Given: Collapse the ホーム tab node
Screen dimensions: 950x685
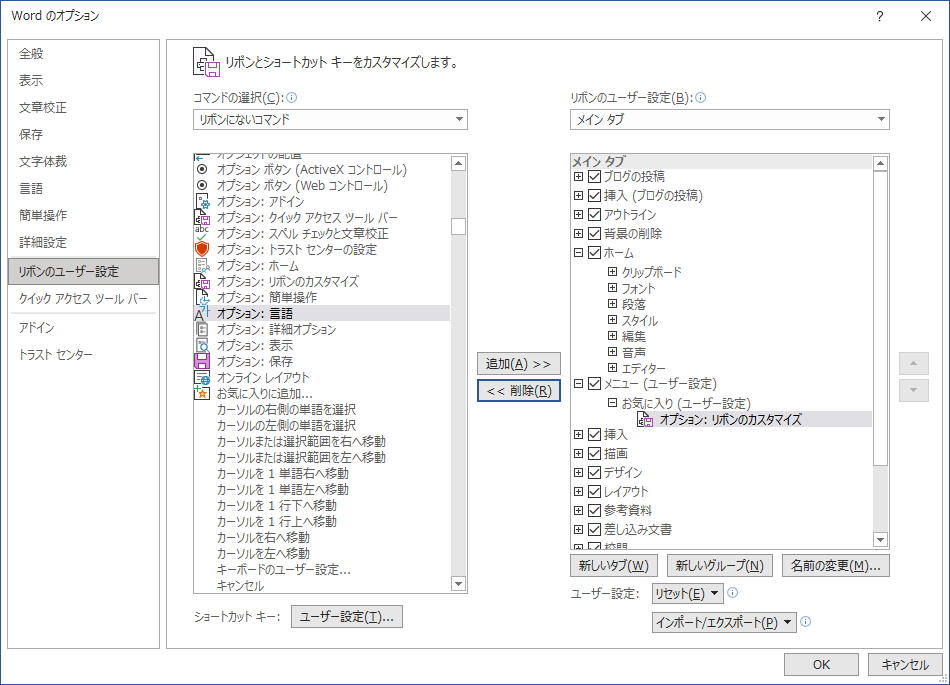Looking at the screenshot, I should [x=578, y=253].
